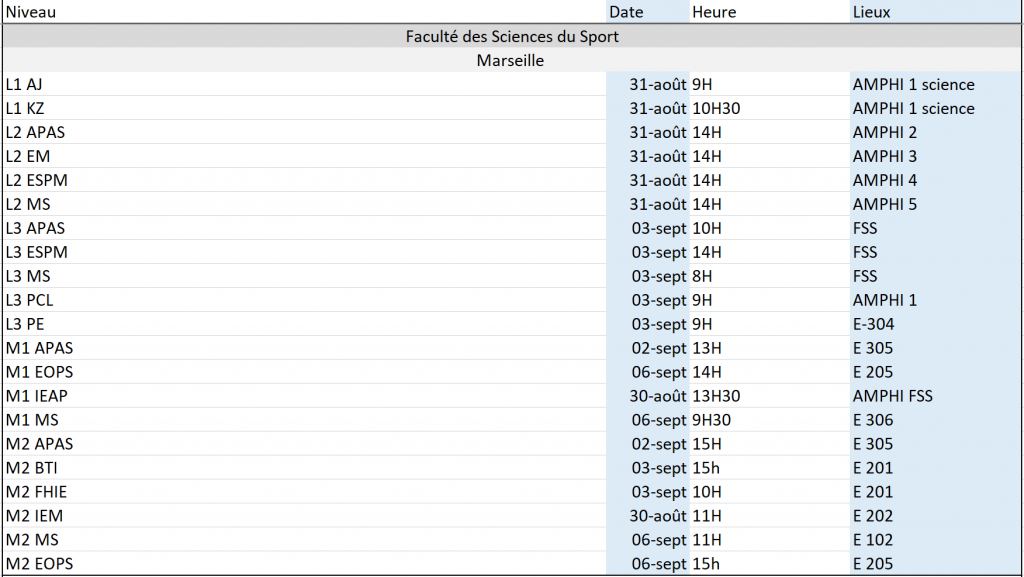This screenshot has width=1024, height=577.
Task: Select the L3 APAS 10H cell
Action: 769,228
